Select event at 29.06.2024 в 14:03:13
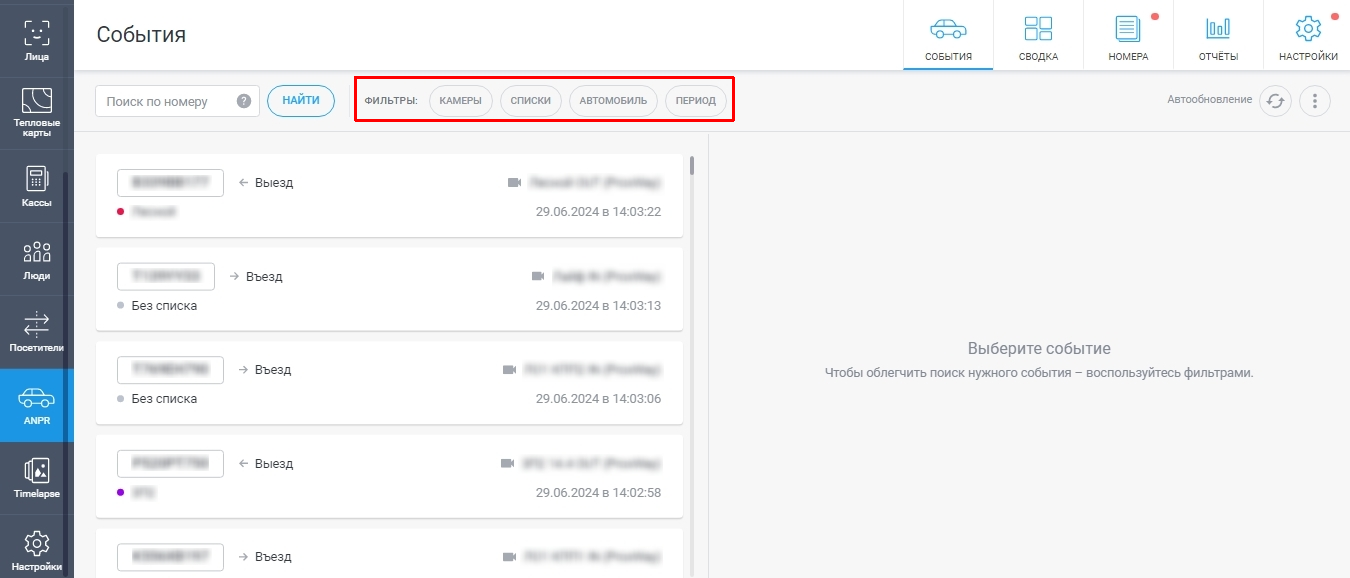Screen dimensions: 1350x578 389,289
